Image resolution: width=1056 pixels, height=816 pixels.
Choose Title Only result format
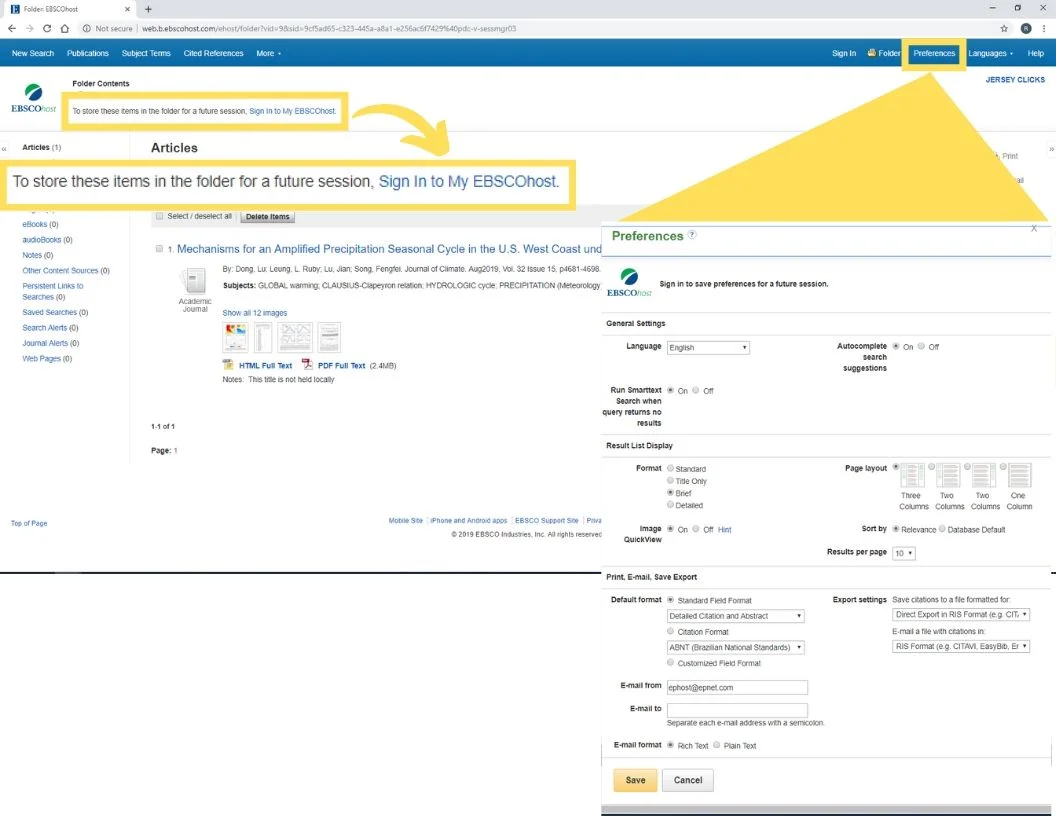670,481
